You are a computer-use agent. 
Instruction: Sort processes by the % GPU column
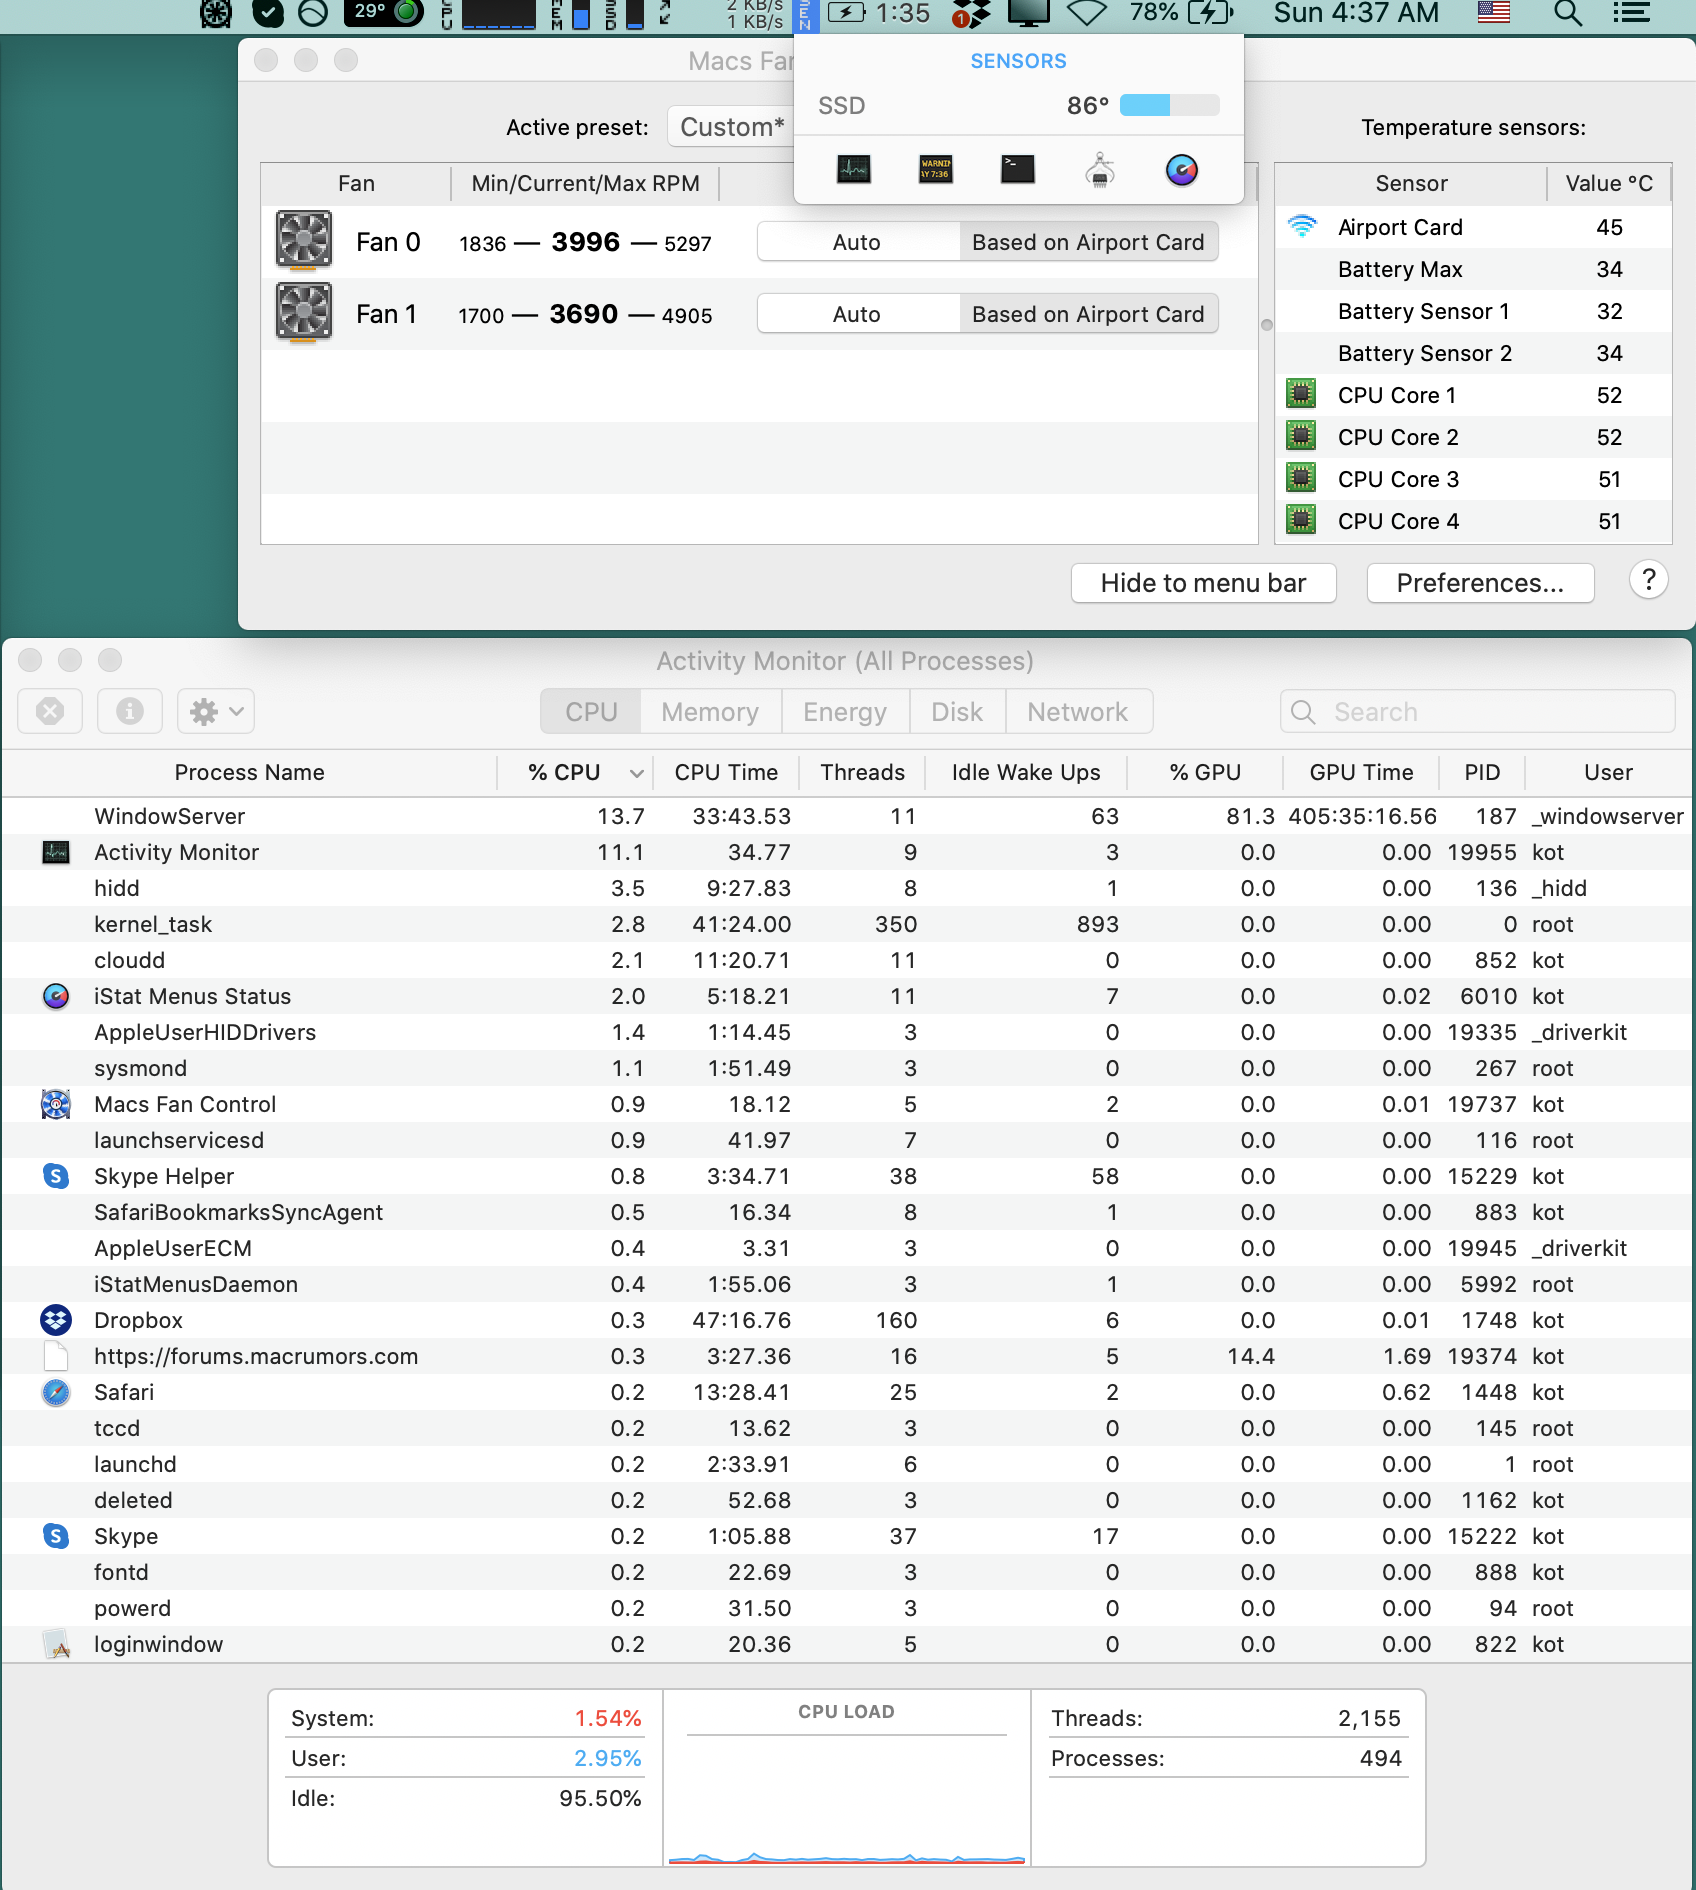click(1205, 772)
